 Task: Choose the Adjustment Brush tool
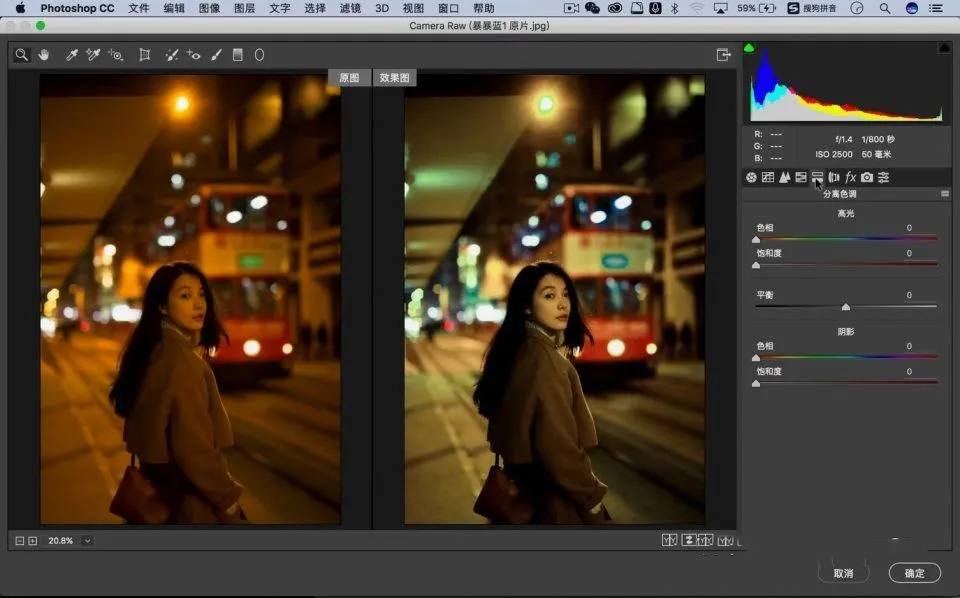coord(215,55)
